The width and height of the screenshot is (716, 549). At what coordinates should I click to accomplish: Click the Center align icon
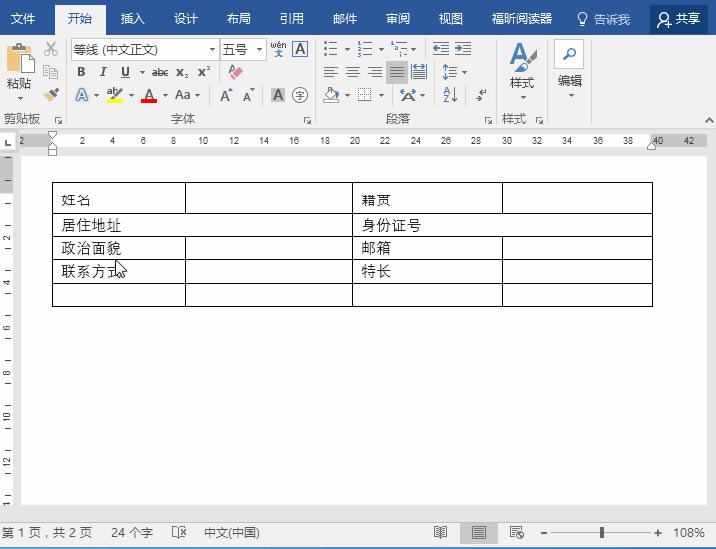(353, 72)
